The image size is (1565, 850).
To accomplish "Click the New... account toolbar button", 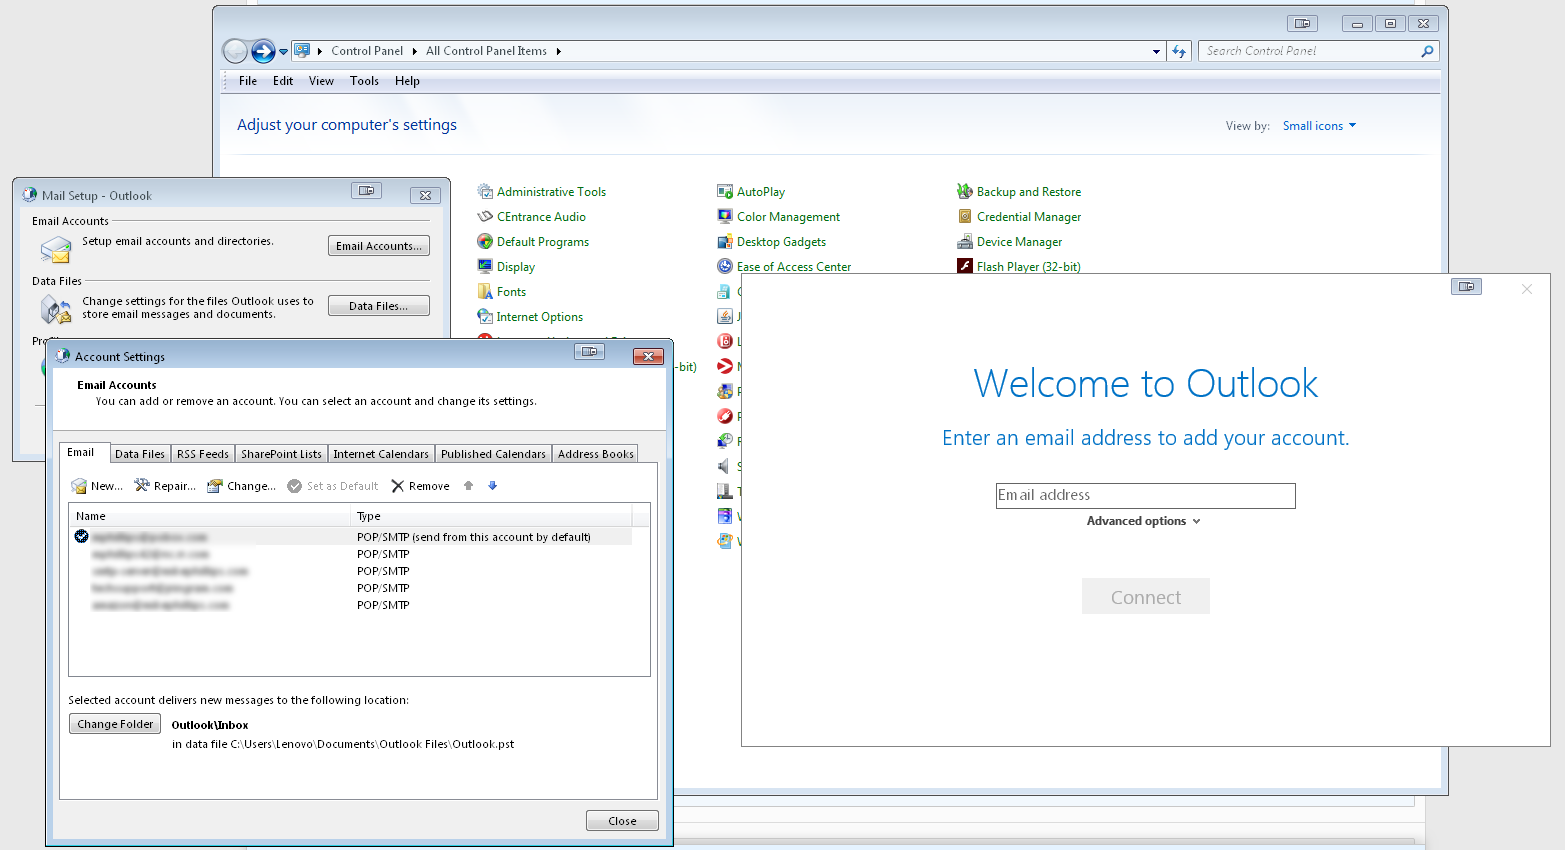I will [x=97, y=486].
